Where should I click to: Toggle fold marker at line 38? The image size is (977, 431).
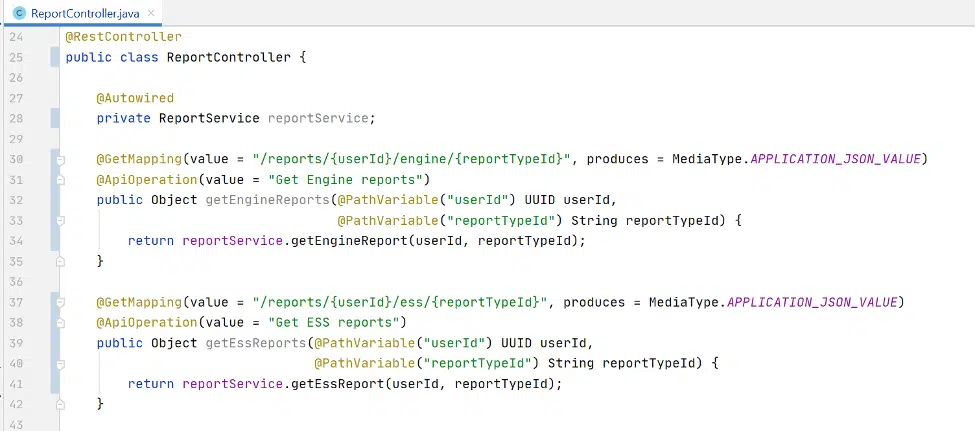coord(60,323)
